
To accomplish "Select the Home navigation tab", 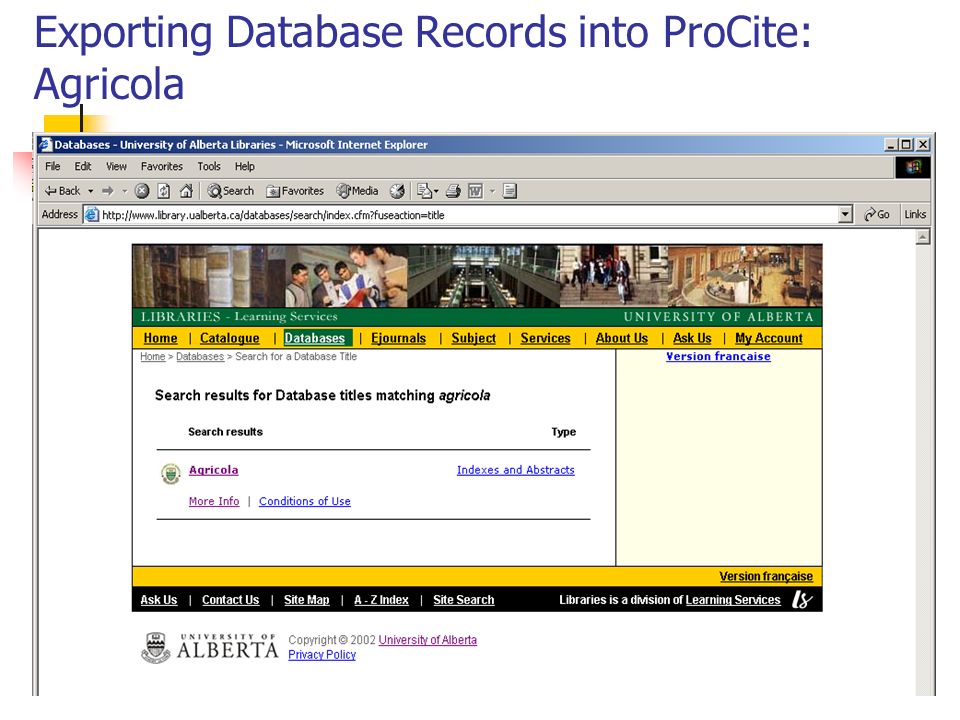I will click(x=160, y=338).
